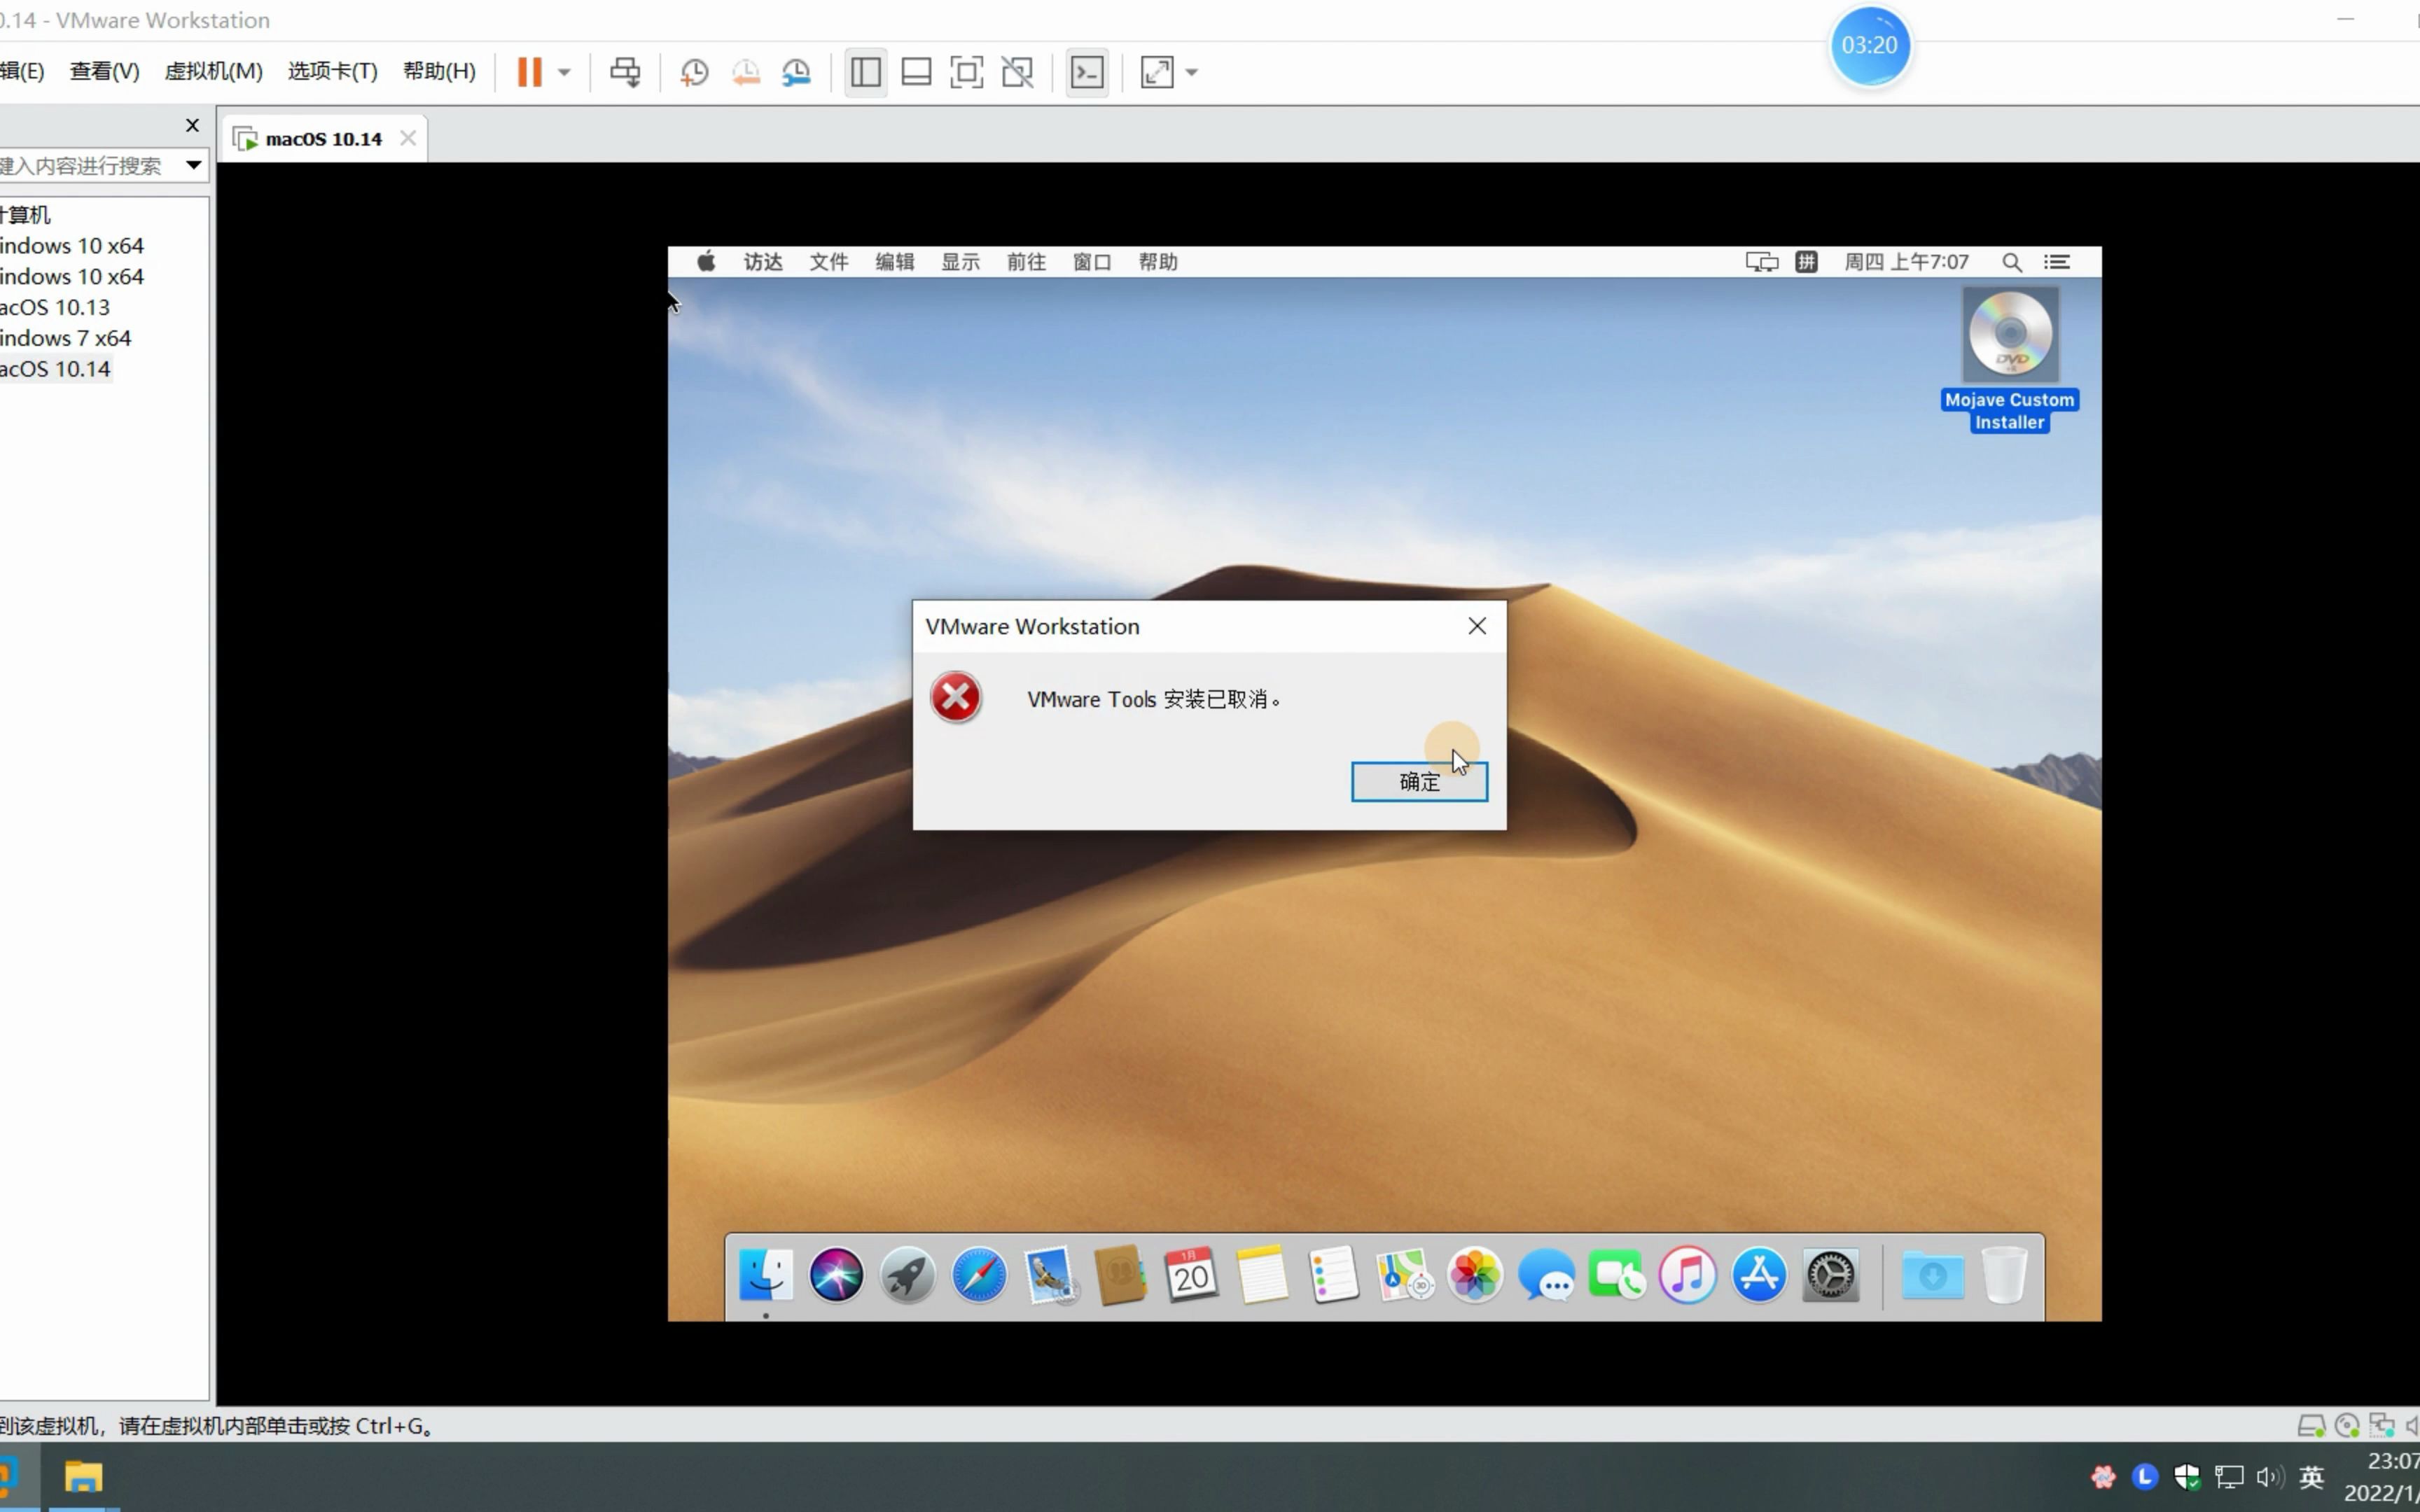Take a snapshot with the clock icon
Image resolution: width=2420 pixels, height=1512 pixels.
tap(694, 72)
